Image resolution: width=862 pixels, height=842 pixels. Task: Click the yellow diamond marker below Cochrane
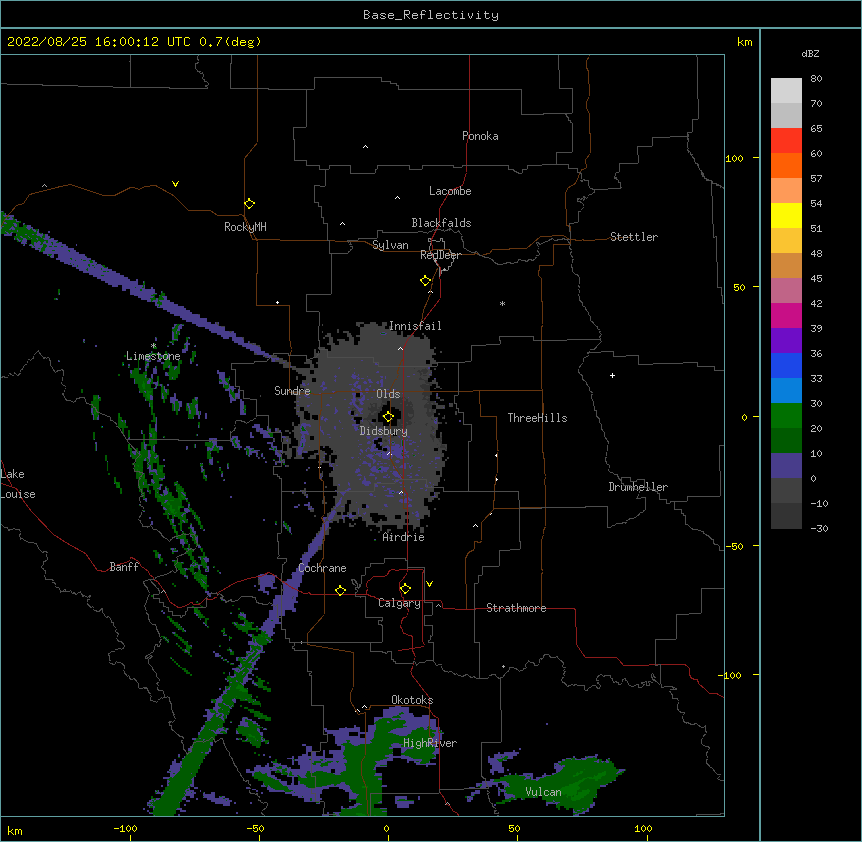click(x=340, y=590)
